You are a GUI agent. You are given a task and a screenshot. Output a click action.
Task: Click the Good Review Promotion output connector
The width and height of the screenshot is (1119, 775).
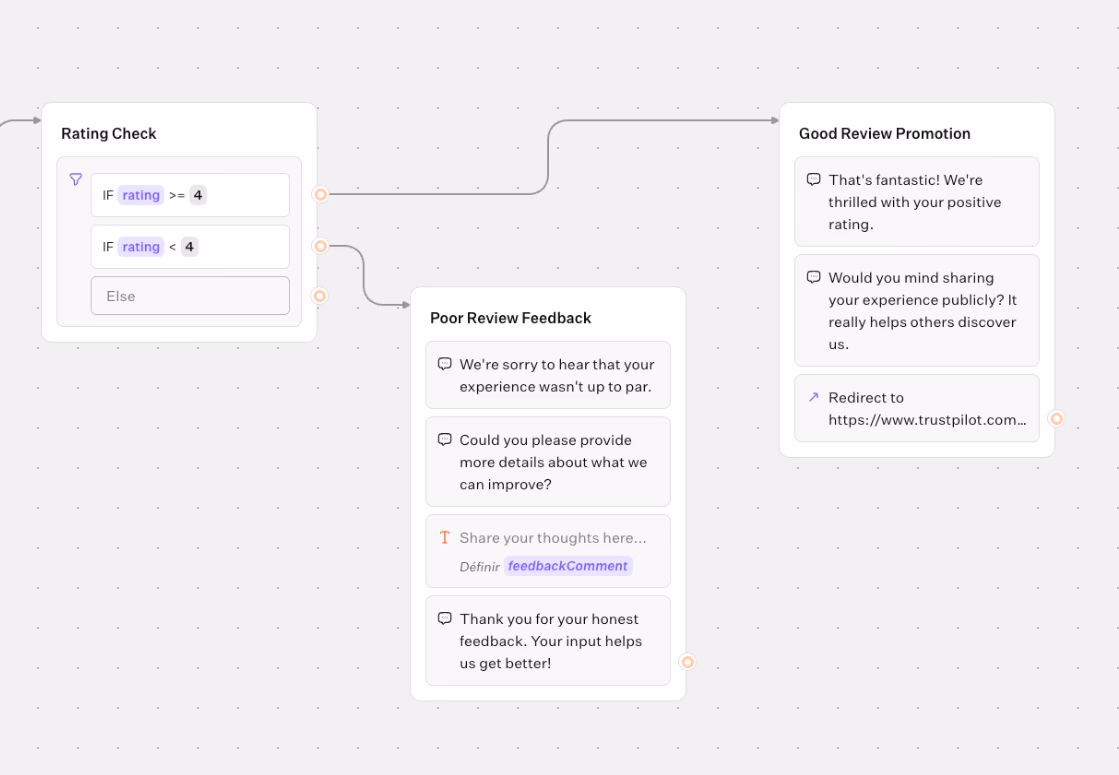pos(1056,419)
